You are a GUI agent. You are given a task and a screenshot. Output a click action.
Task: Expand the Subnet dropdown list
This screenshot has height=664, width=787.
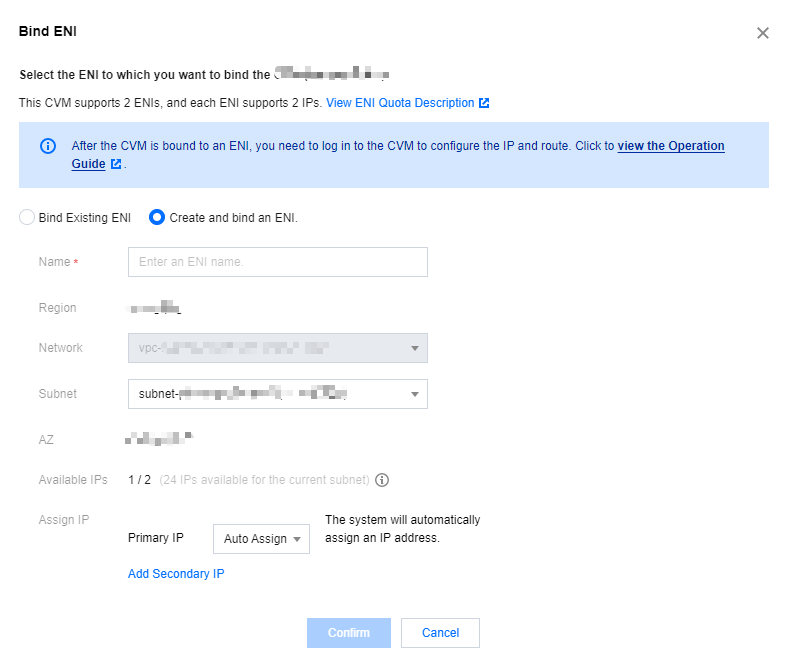(x=278, y=394)
